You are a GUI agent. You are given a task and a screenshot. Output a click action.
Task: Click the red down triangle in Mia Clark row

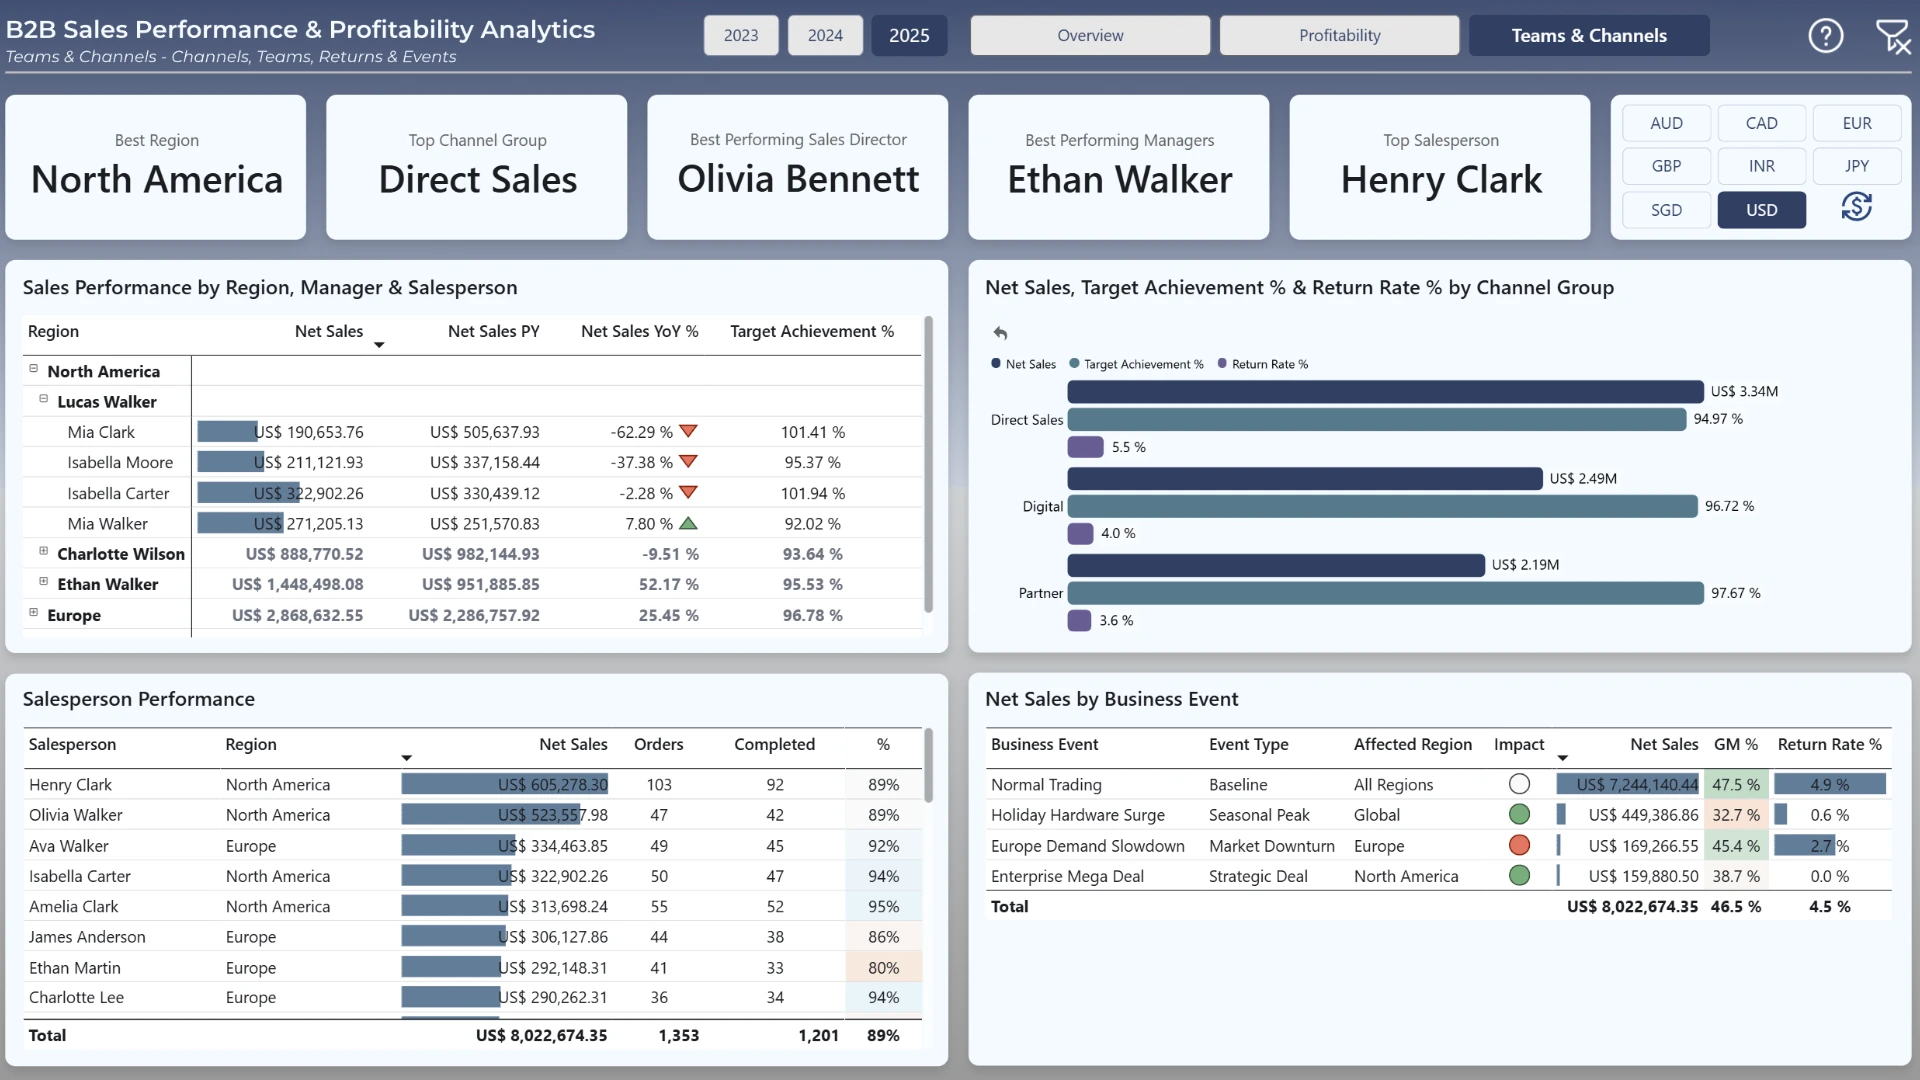point(688,431)
